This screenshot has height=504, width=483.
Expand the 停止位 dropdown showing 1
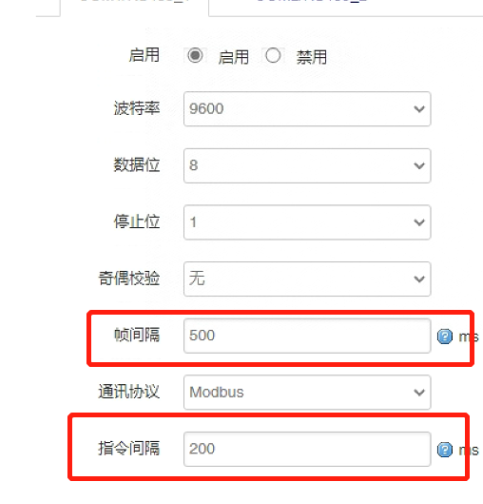(x=307, y=222)
